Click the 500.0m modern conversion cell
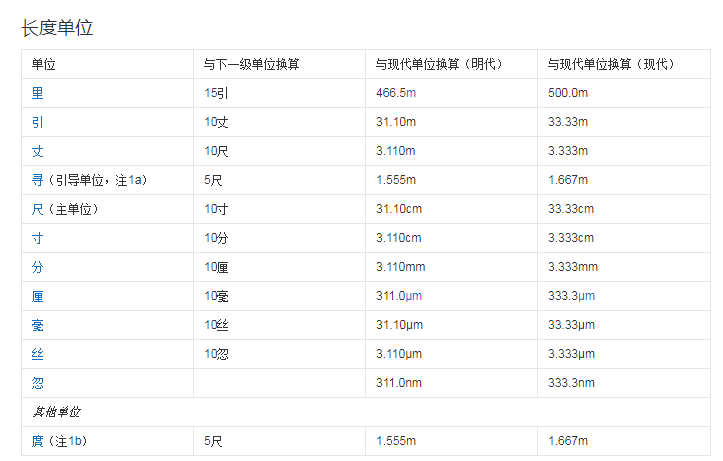723x461 pixels. click(568, 93)
